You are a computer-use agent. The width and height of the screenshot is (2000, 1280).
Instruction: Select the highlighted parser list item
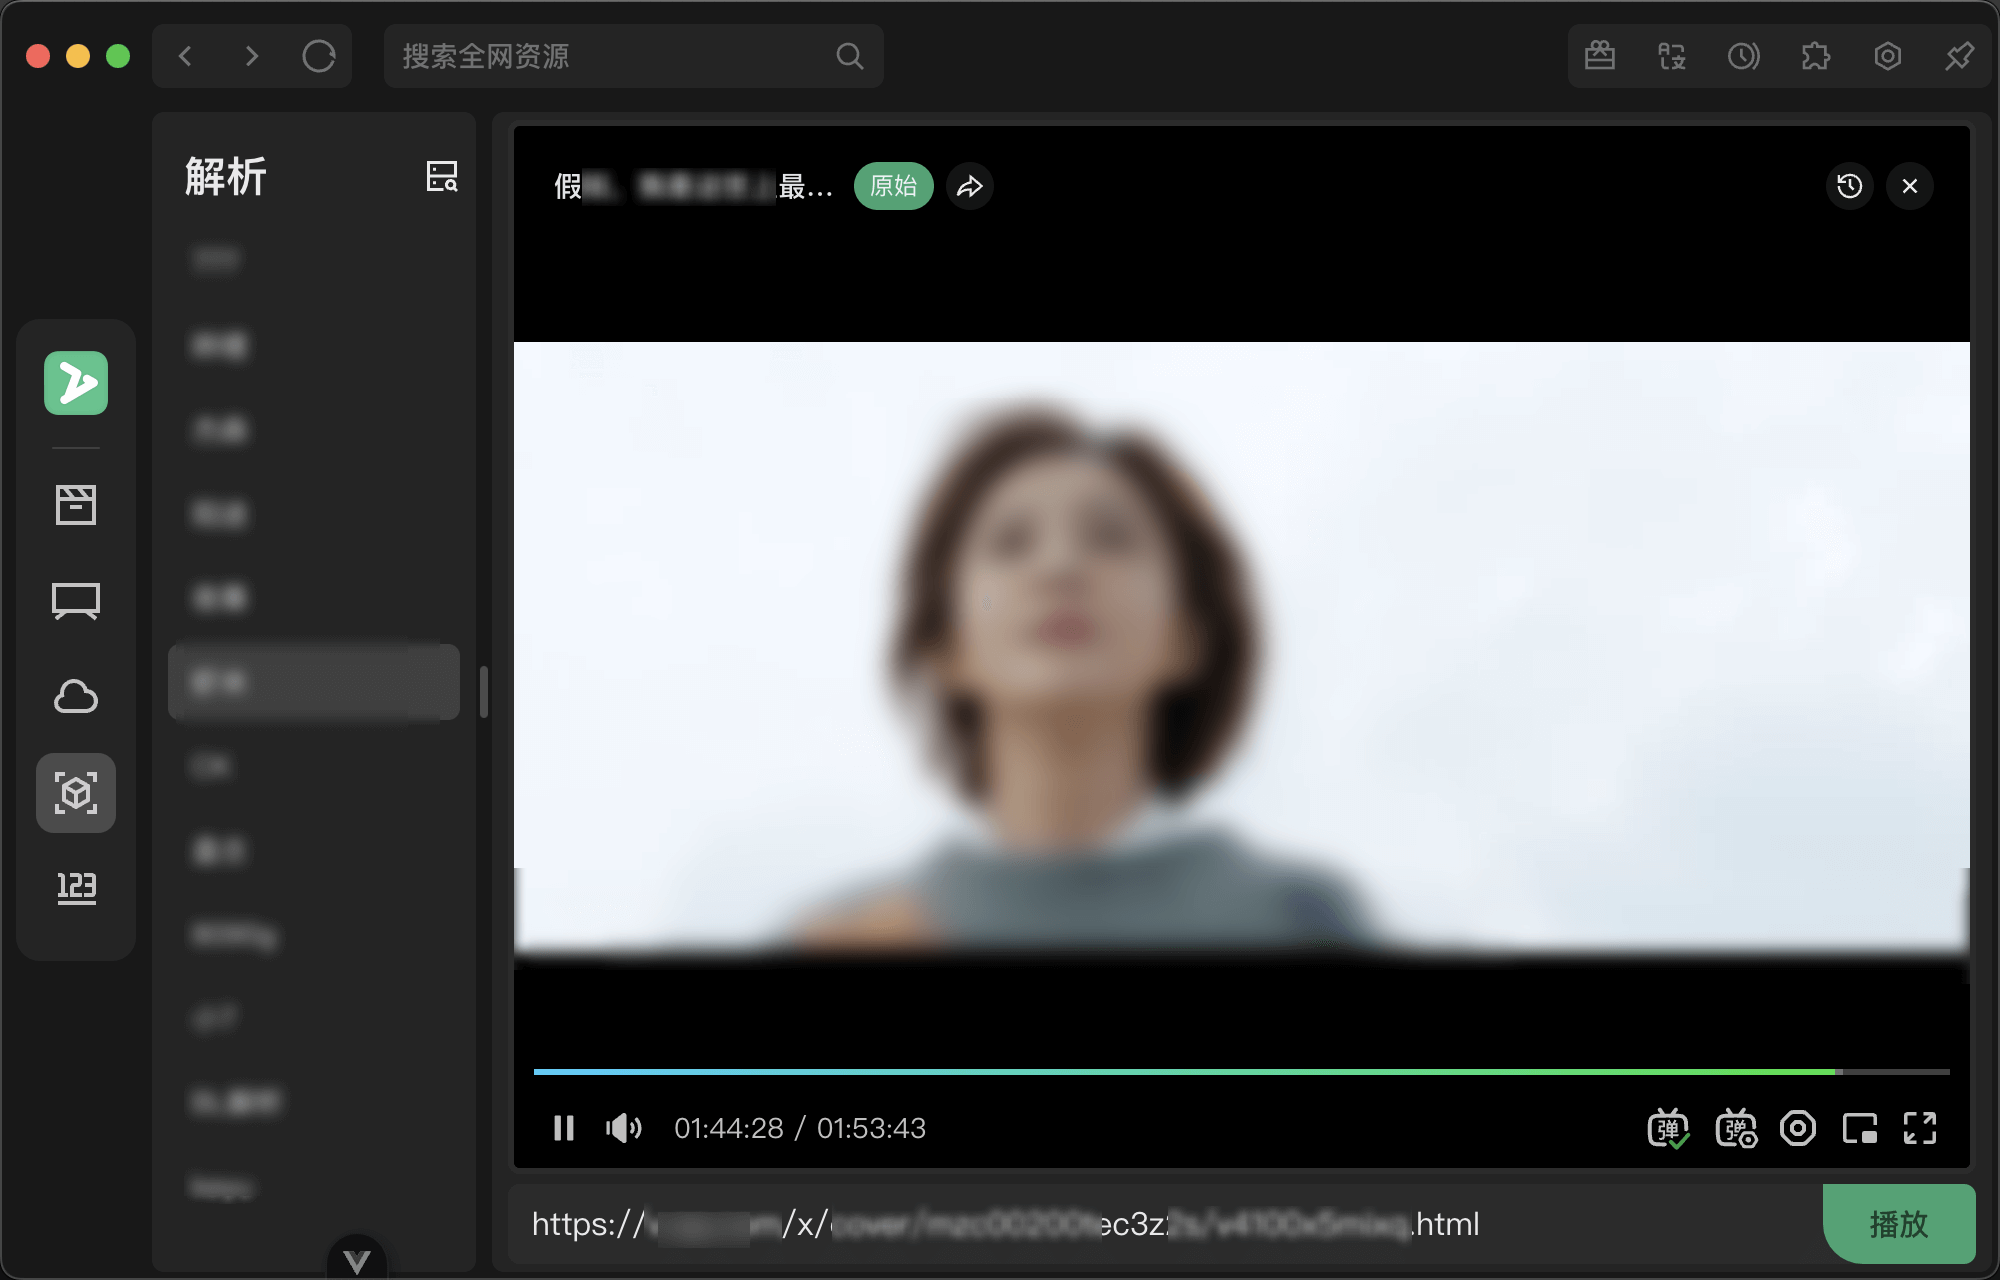(x=314, y=682)
